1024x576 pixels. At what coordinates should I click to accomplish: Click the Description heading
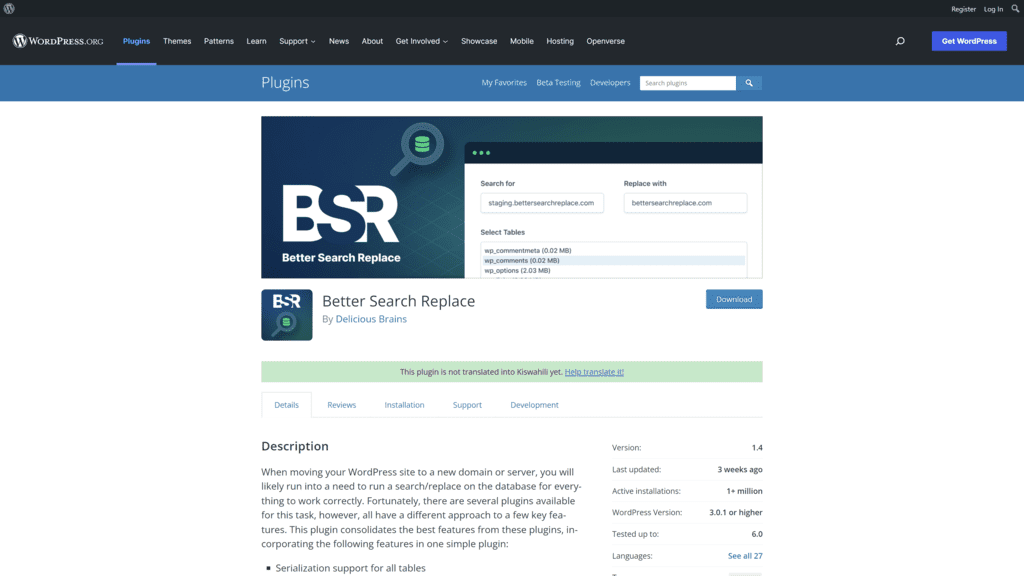point(295,446)
